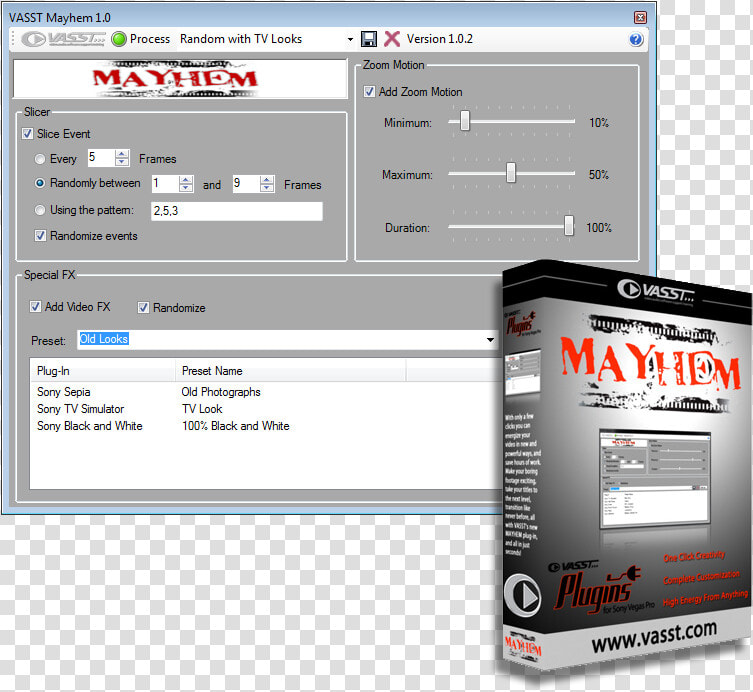The height and width of the screenshot is (692, 753).
Task: Sort by the Plug-In column header
Action: [102, 371]
